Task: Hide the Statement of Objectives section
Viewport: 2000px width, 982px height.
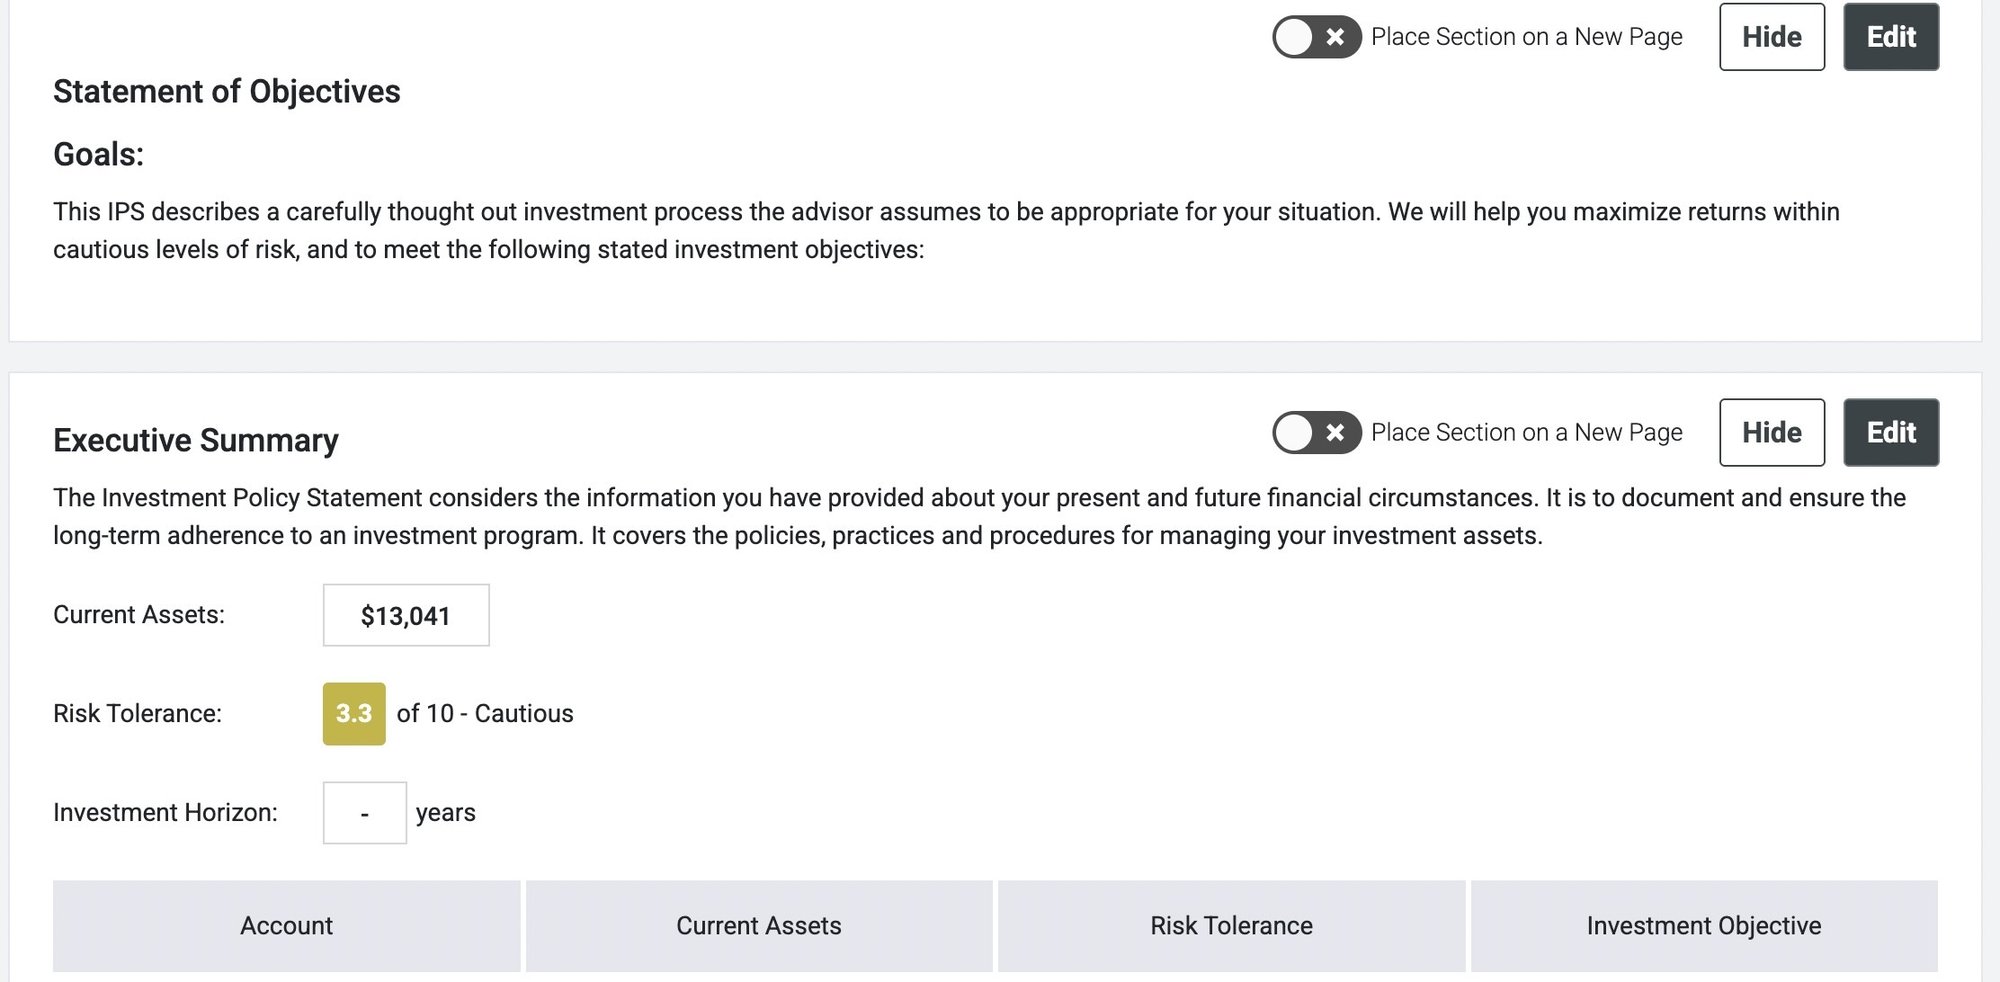Action: (1772, 37)
